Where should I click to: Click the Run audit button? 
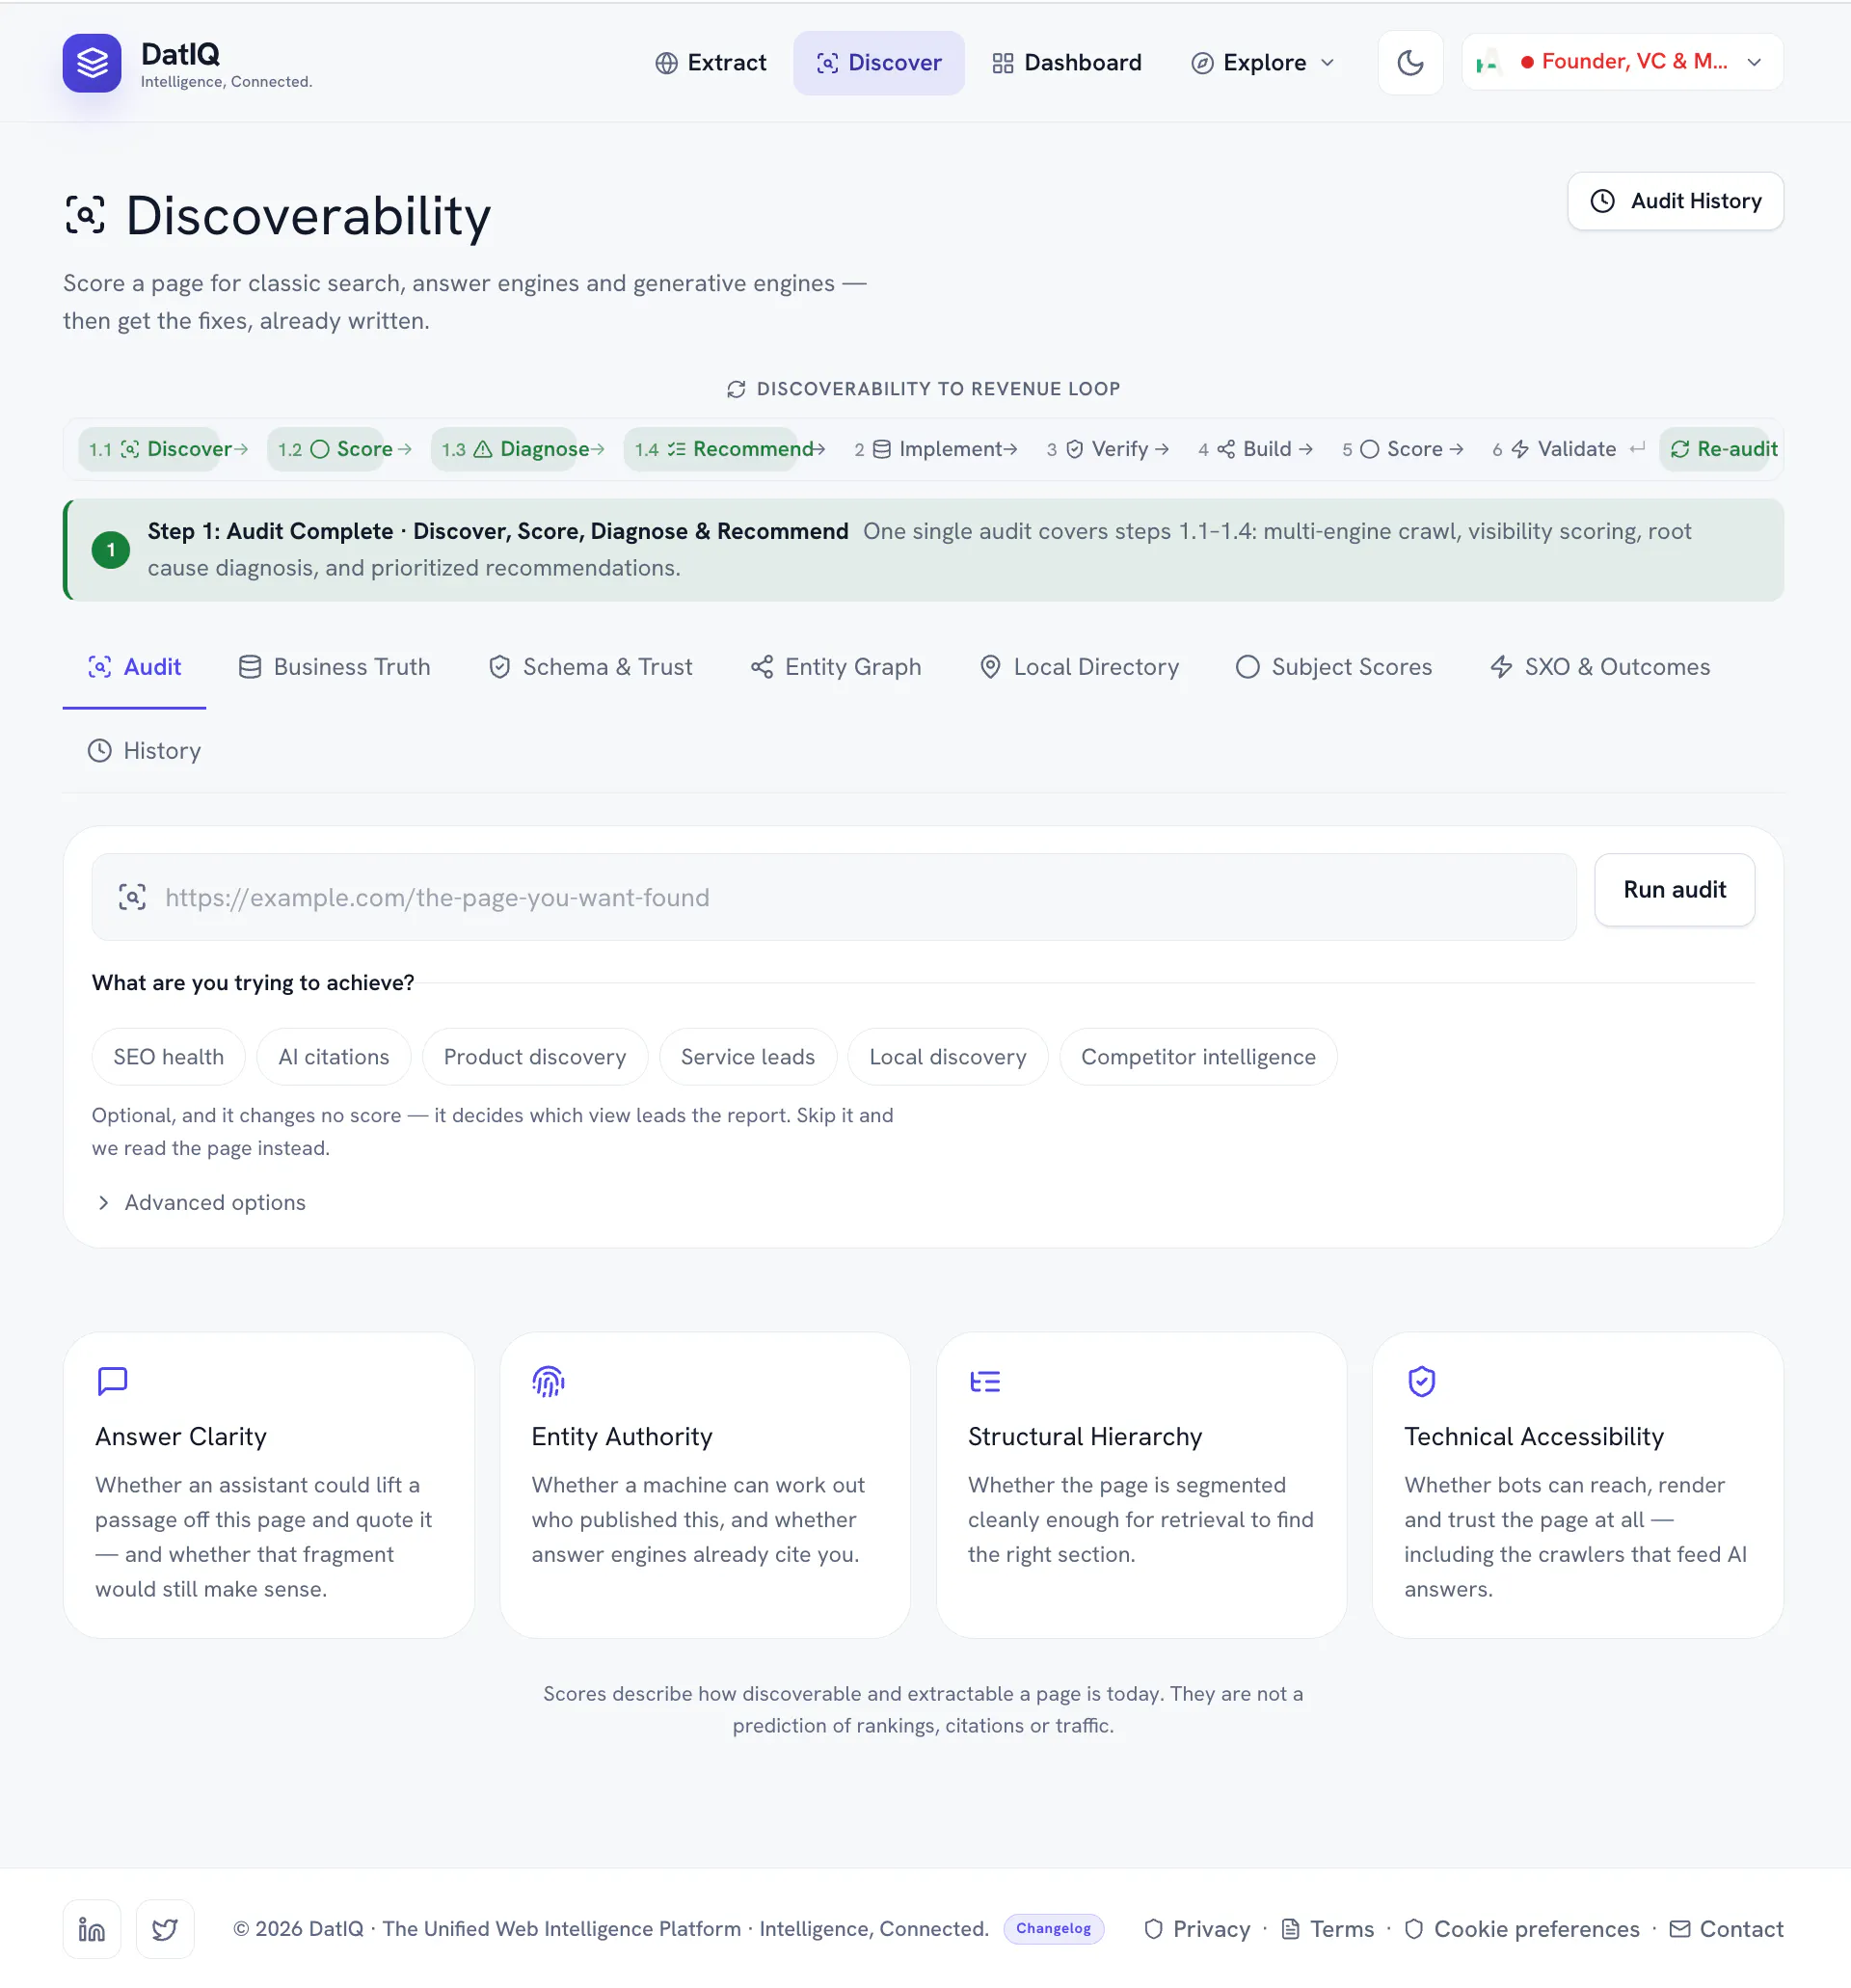pyautogui.click(x=1674, y=890)
